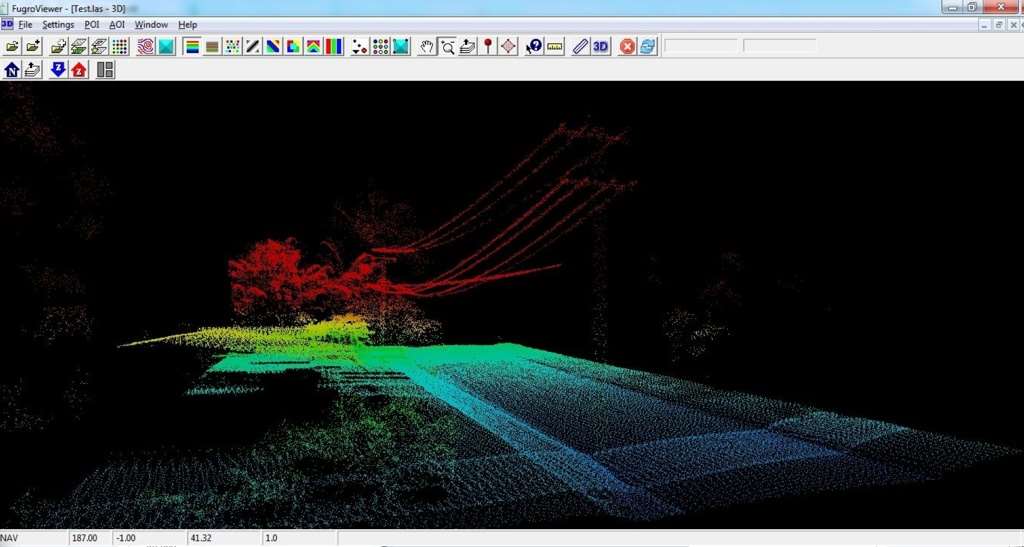Toggle the brown striped display button
1024x547 pixels.
point(212,46)
